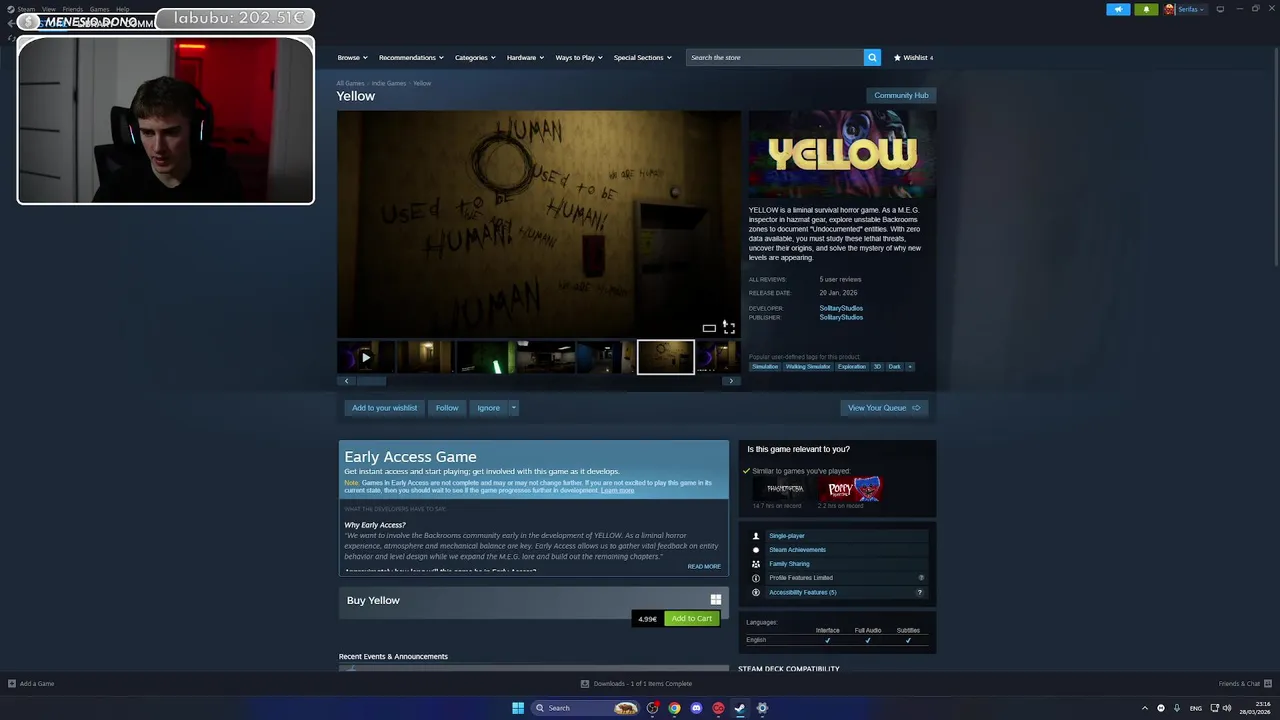Add Yellow to cart

pos(692,618)
